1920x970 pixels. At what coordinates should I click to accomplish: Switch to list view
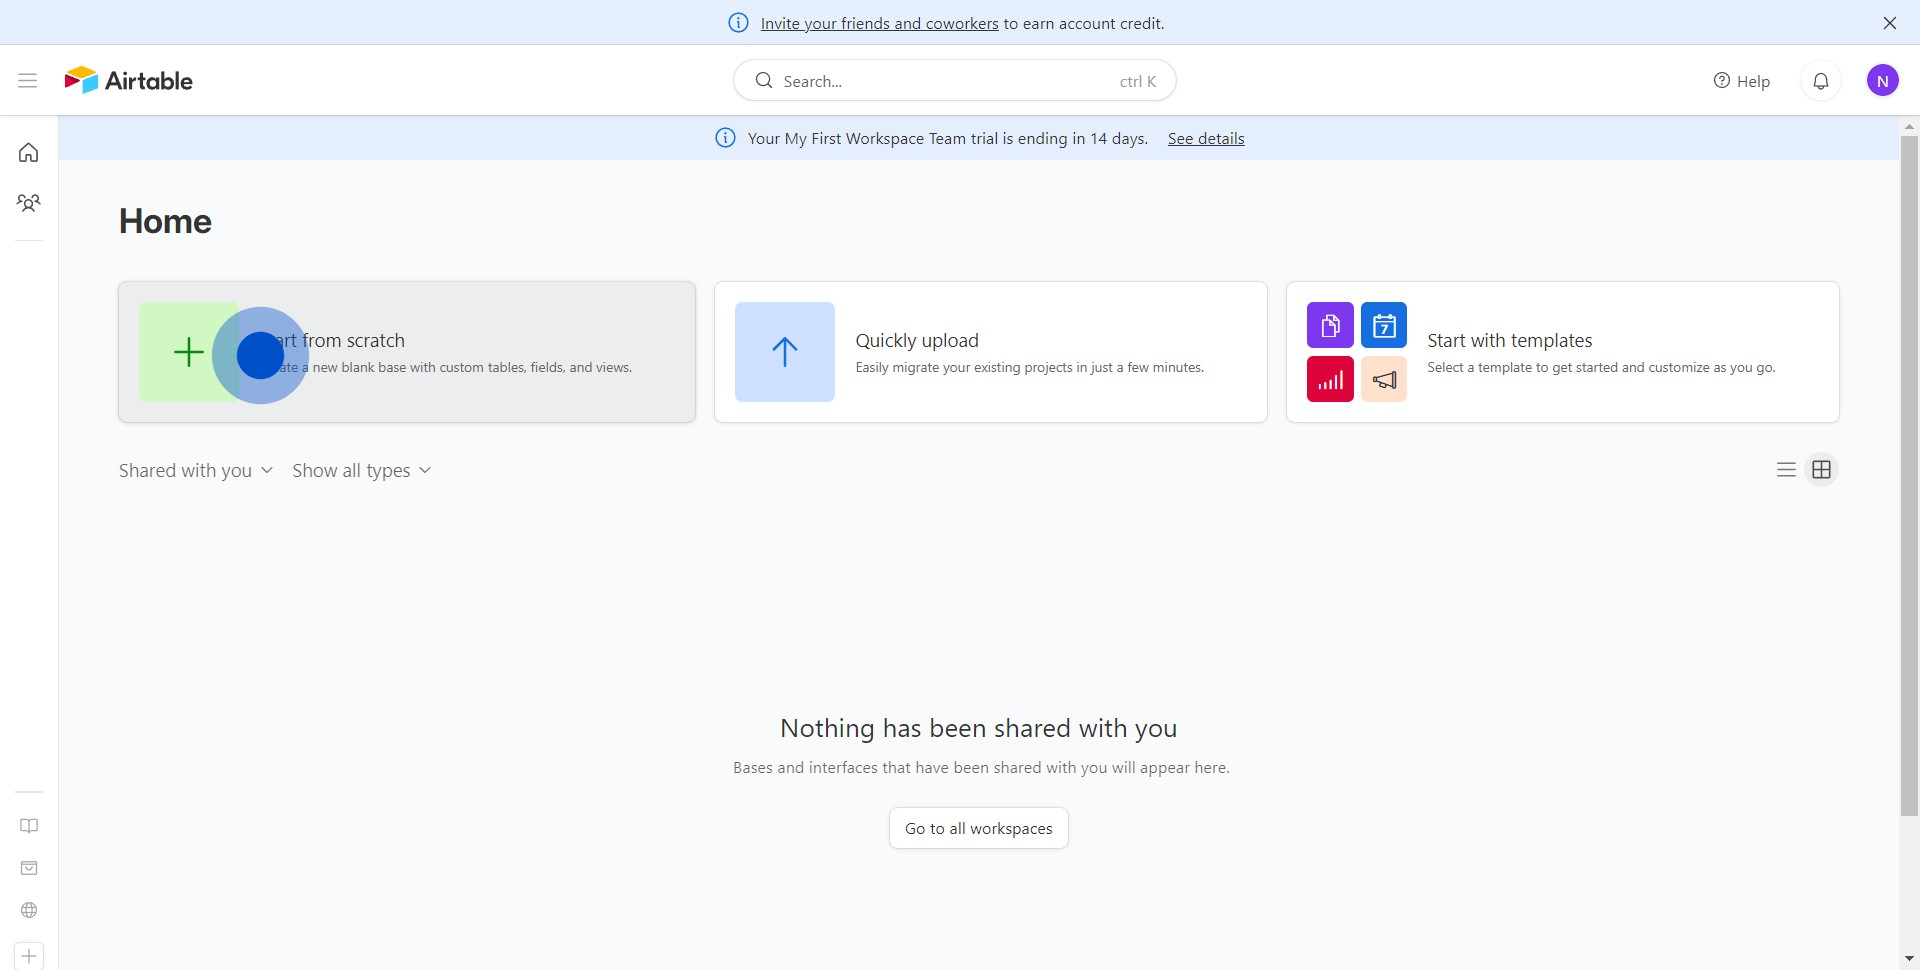[x=1786, y=470]
